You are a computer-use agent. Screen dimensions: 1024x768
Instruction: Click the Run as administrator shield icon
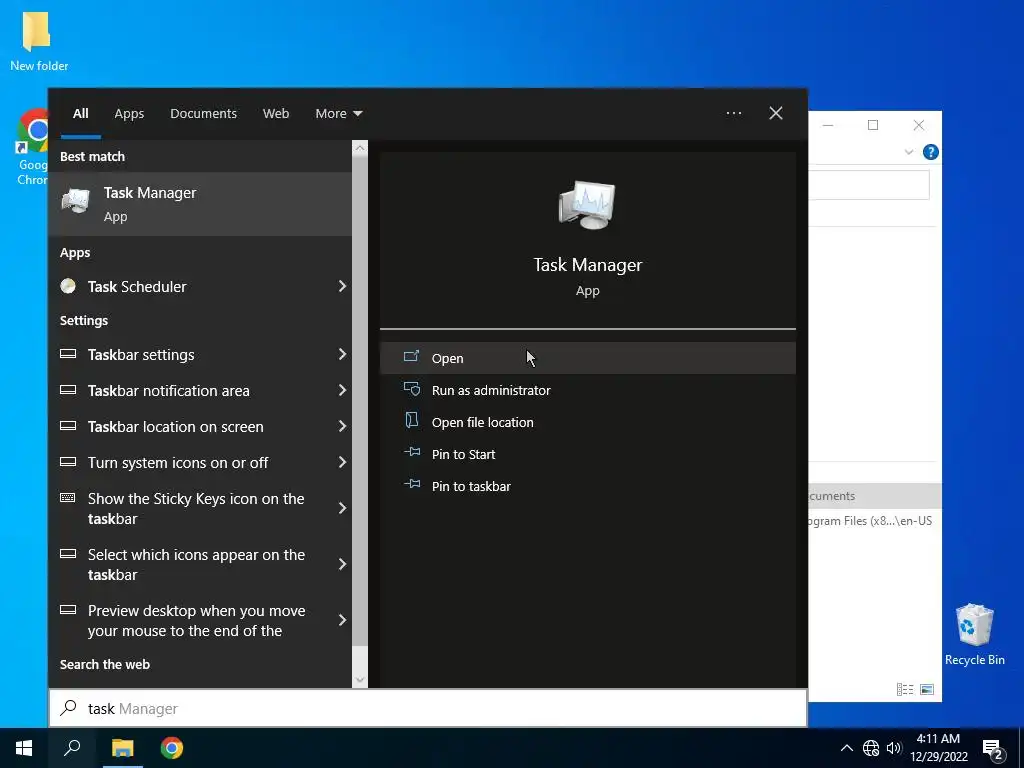[411, 389]
